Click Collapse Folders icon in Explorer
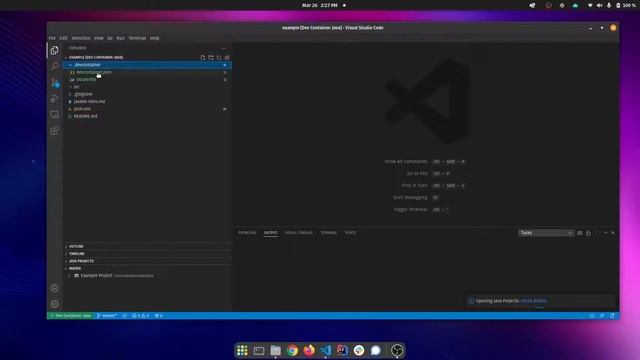 tap(227, 58)
